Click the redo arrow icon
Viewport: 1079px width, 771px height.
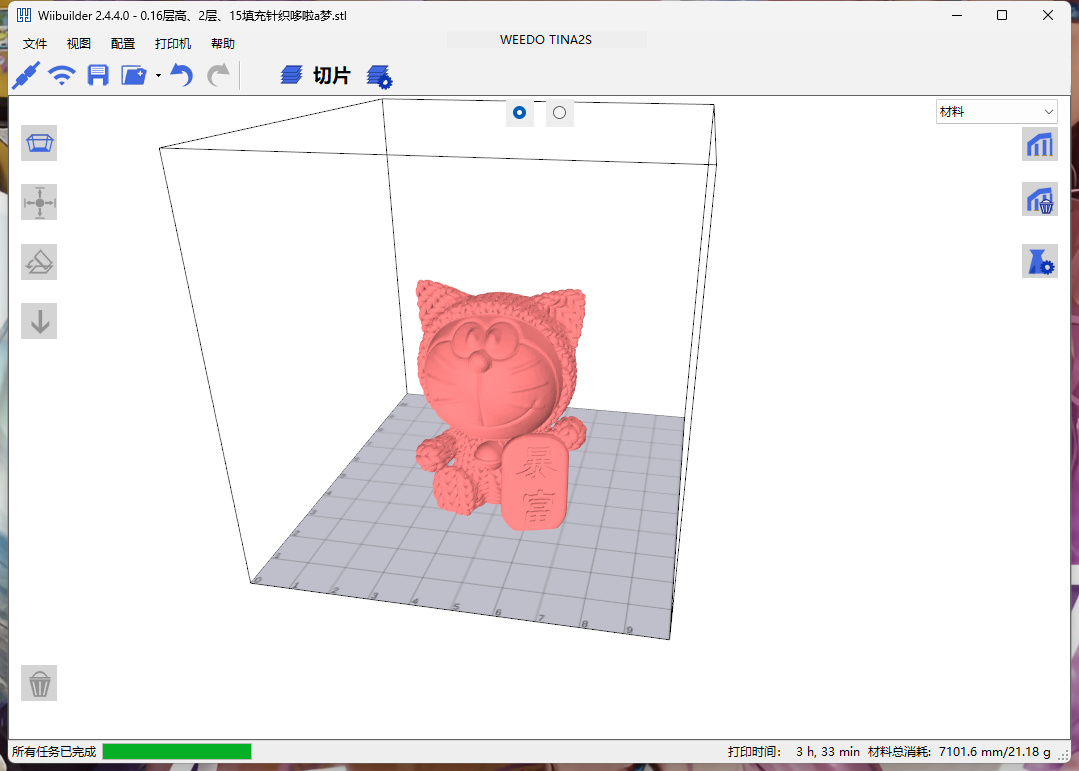coord(218,75)
